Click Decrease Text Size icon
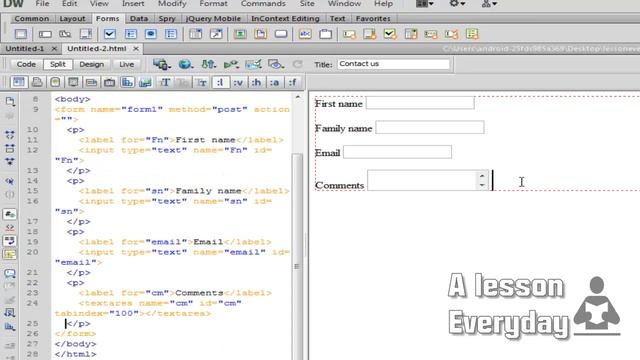 pos(201,82)
